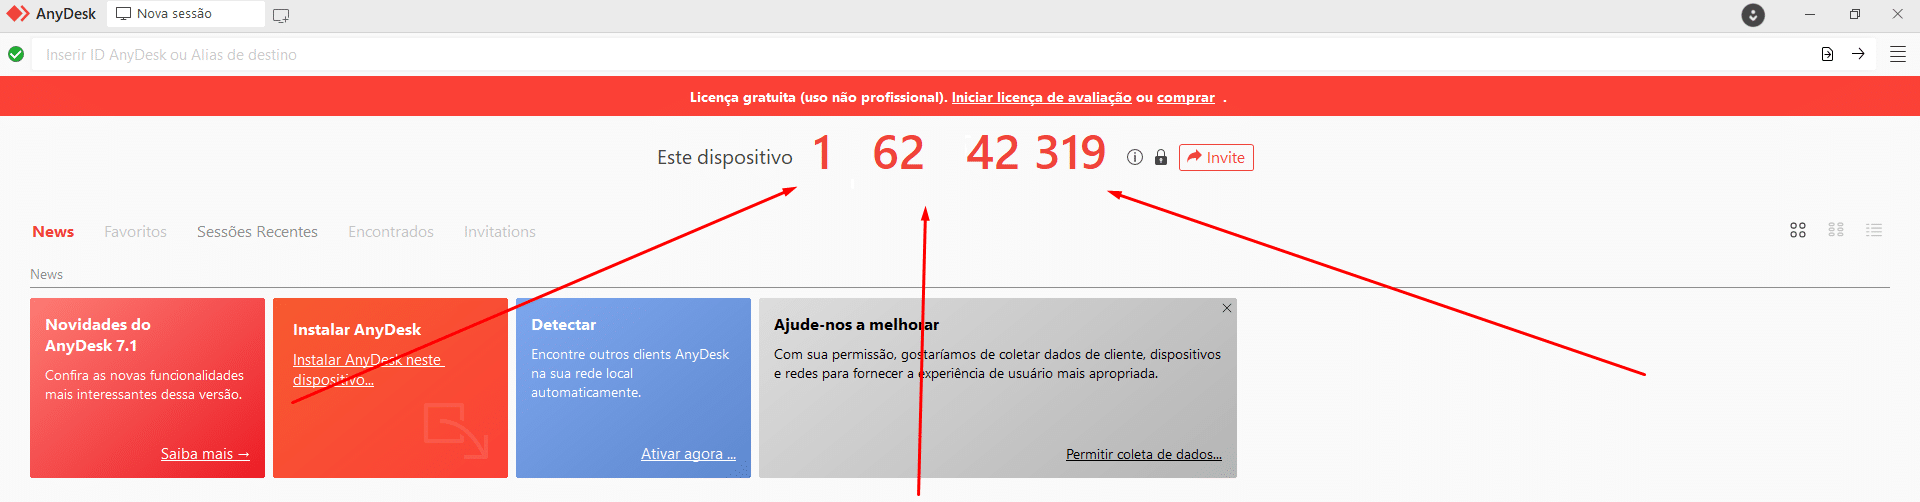Click the Invite button
1920x502 pixels.
pyautogui.click(x=1216, y=157)
